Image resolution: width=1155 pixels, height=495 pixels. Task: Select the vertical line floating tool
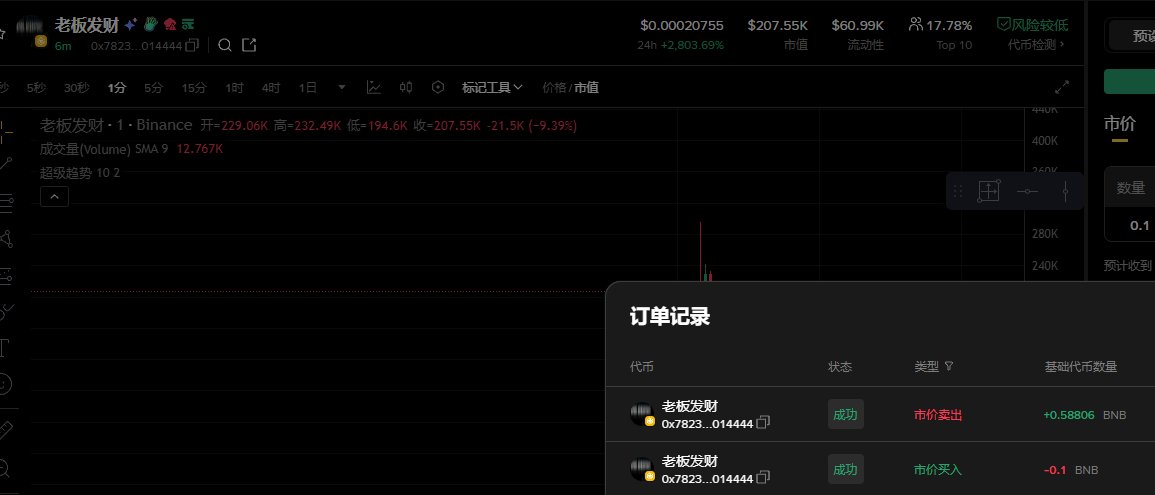tap(1065, 192)
